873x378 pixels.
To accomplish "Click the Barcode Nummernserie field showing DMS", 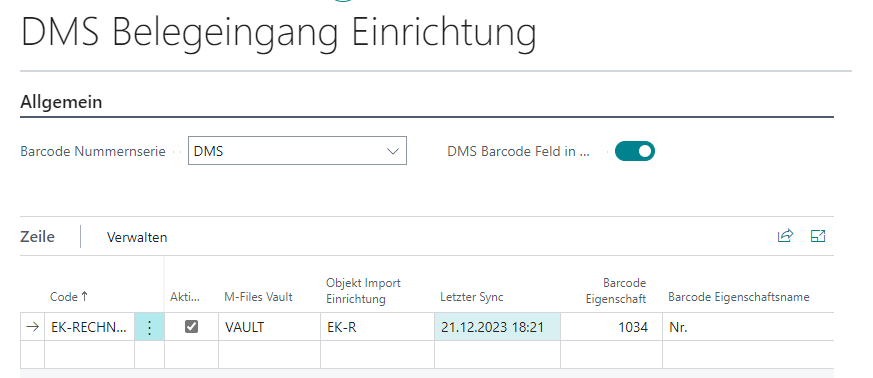I will pos(297,151).
